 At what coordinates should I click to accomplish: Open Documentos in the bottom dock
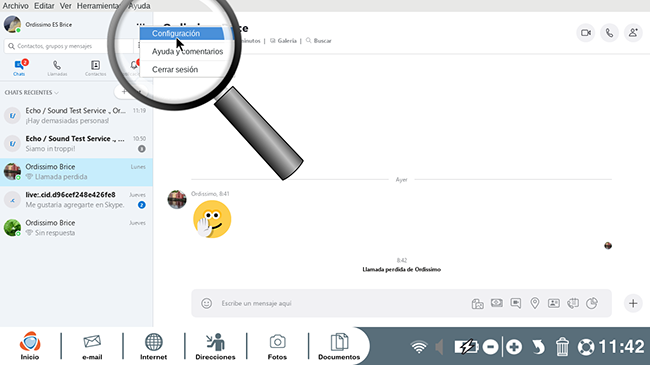pyautogui.click(x=339, y=346)
